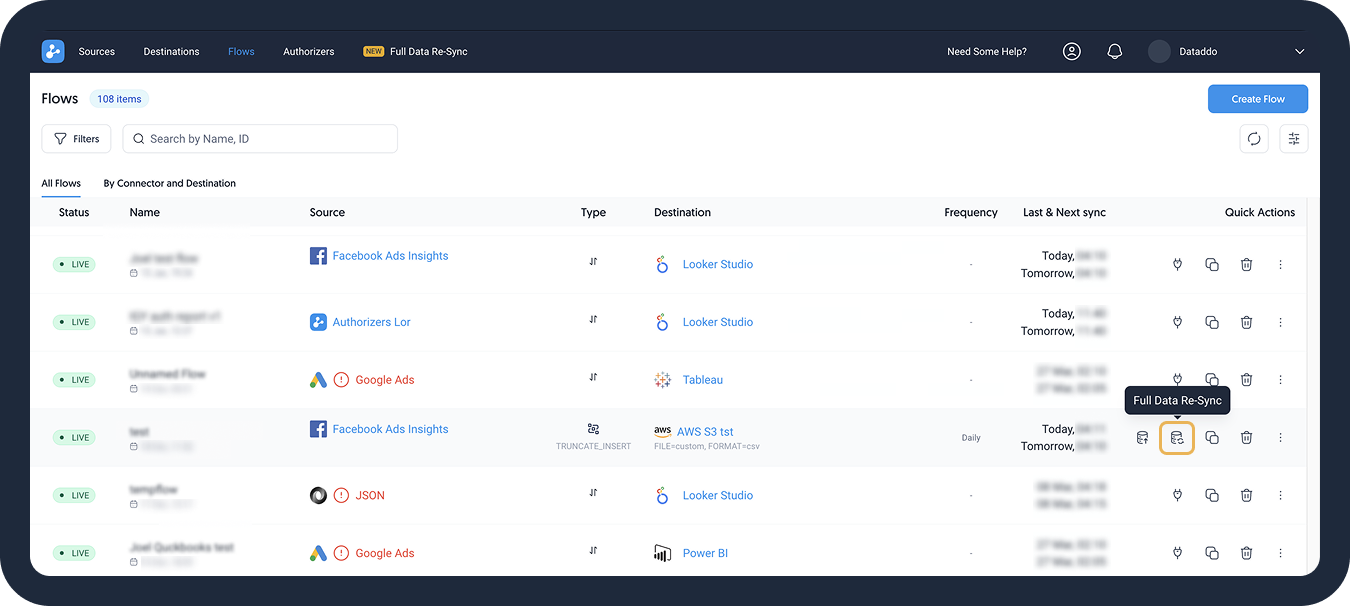The height and width of the screenshot is (606, 1350).
Task: Click plug icon in Authorizers Lor row
Action: click(x=1177, y=322)
